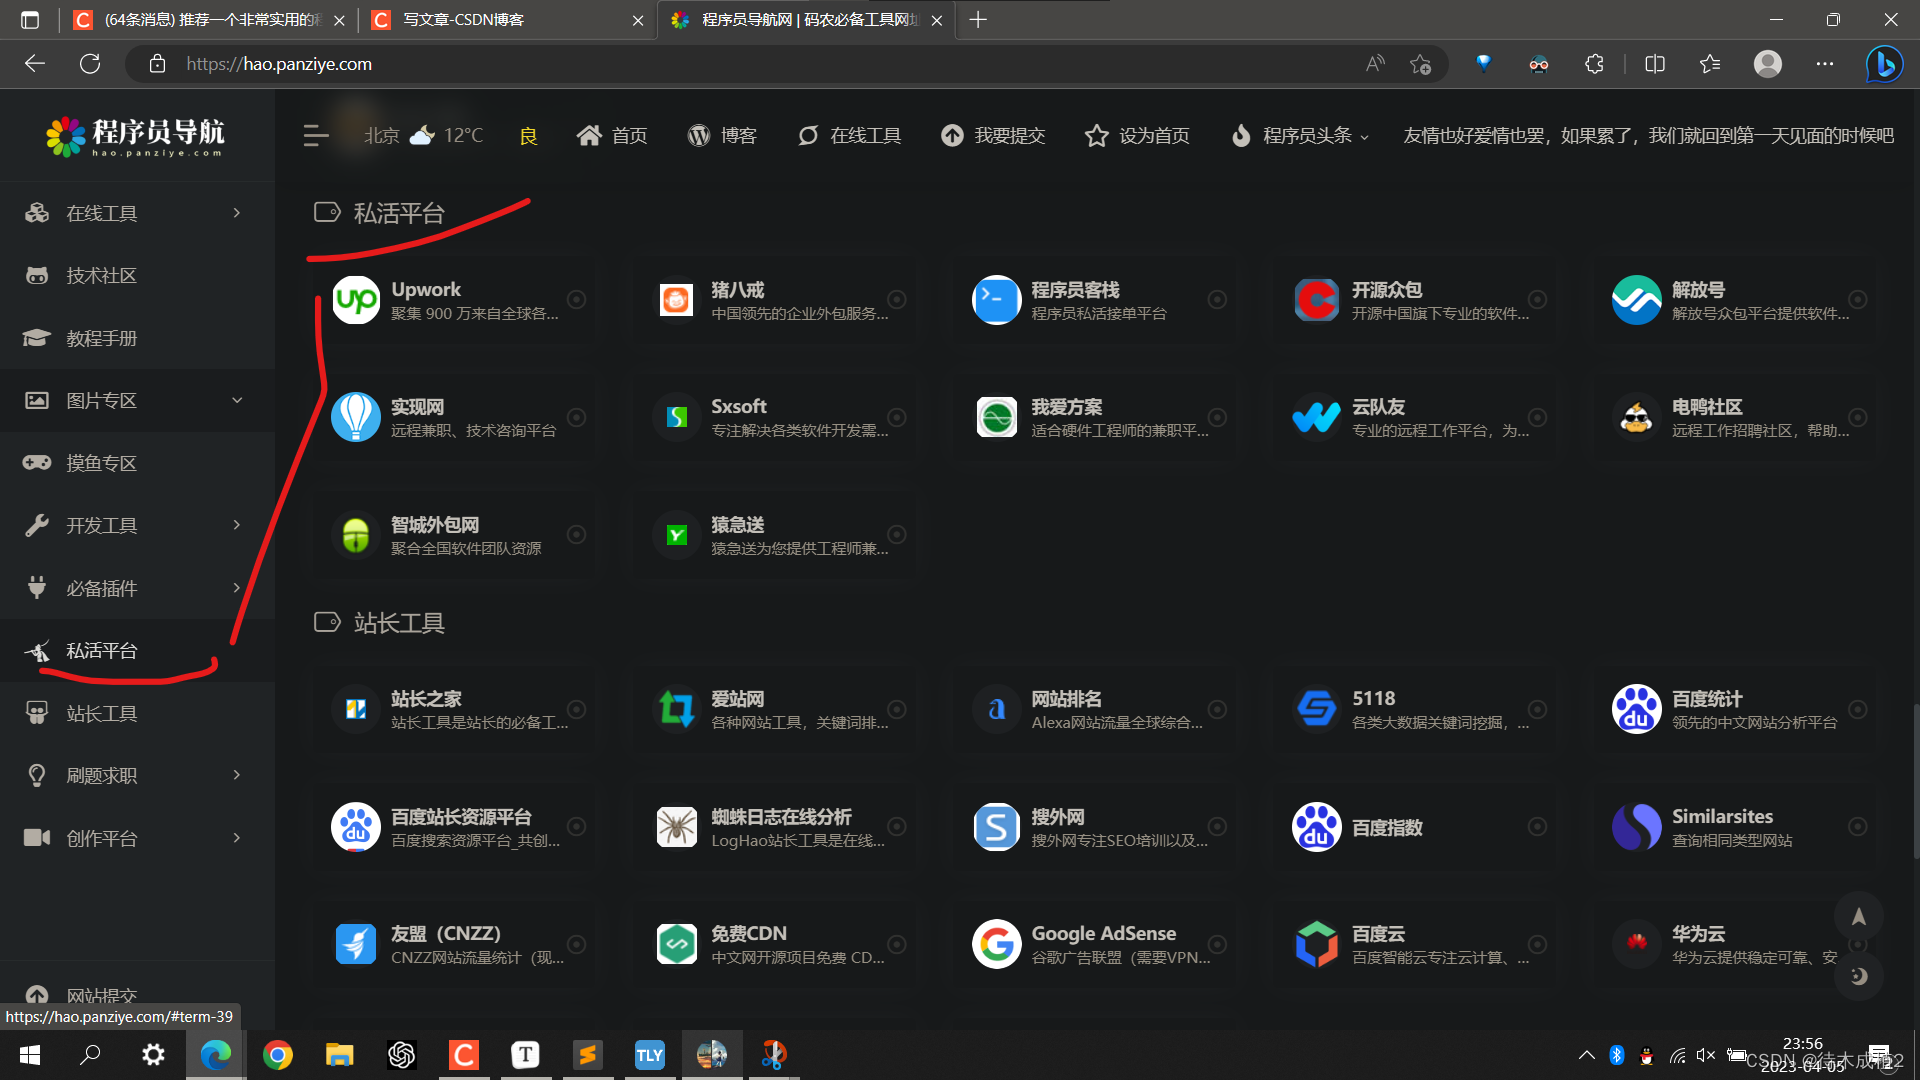Open the 电鸭社区 duck icon
The height and width of the screenshot is (1080, 1920).
pos(1636,417)
